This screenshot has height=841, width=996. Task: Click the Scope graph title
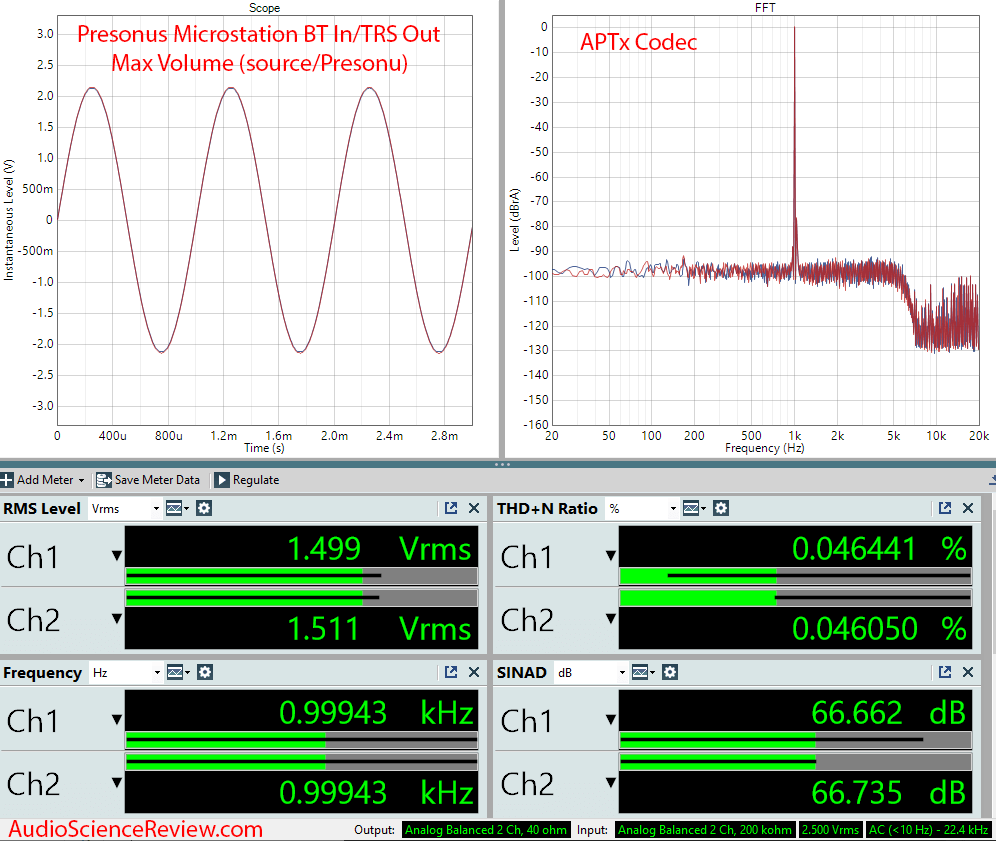[264, 8]
